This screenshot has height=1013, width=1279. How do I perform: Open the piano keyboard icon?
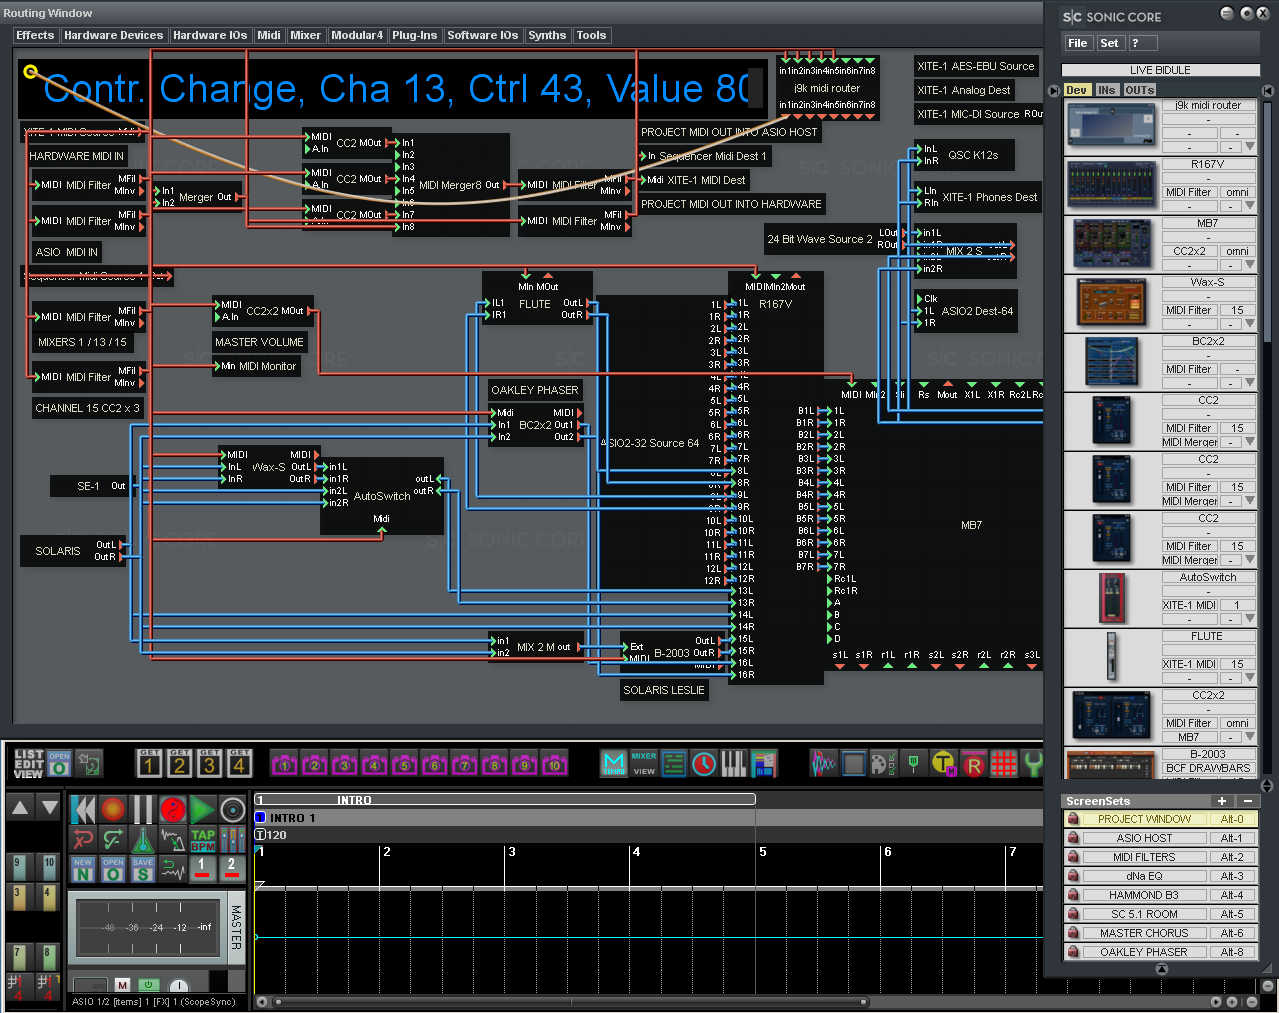[x=733, y=764]
